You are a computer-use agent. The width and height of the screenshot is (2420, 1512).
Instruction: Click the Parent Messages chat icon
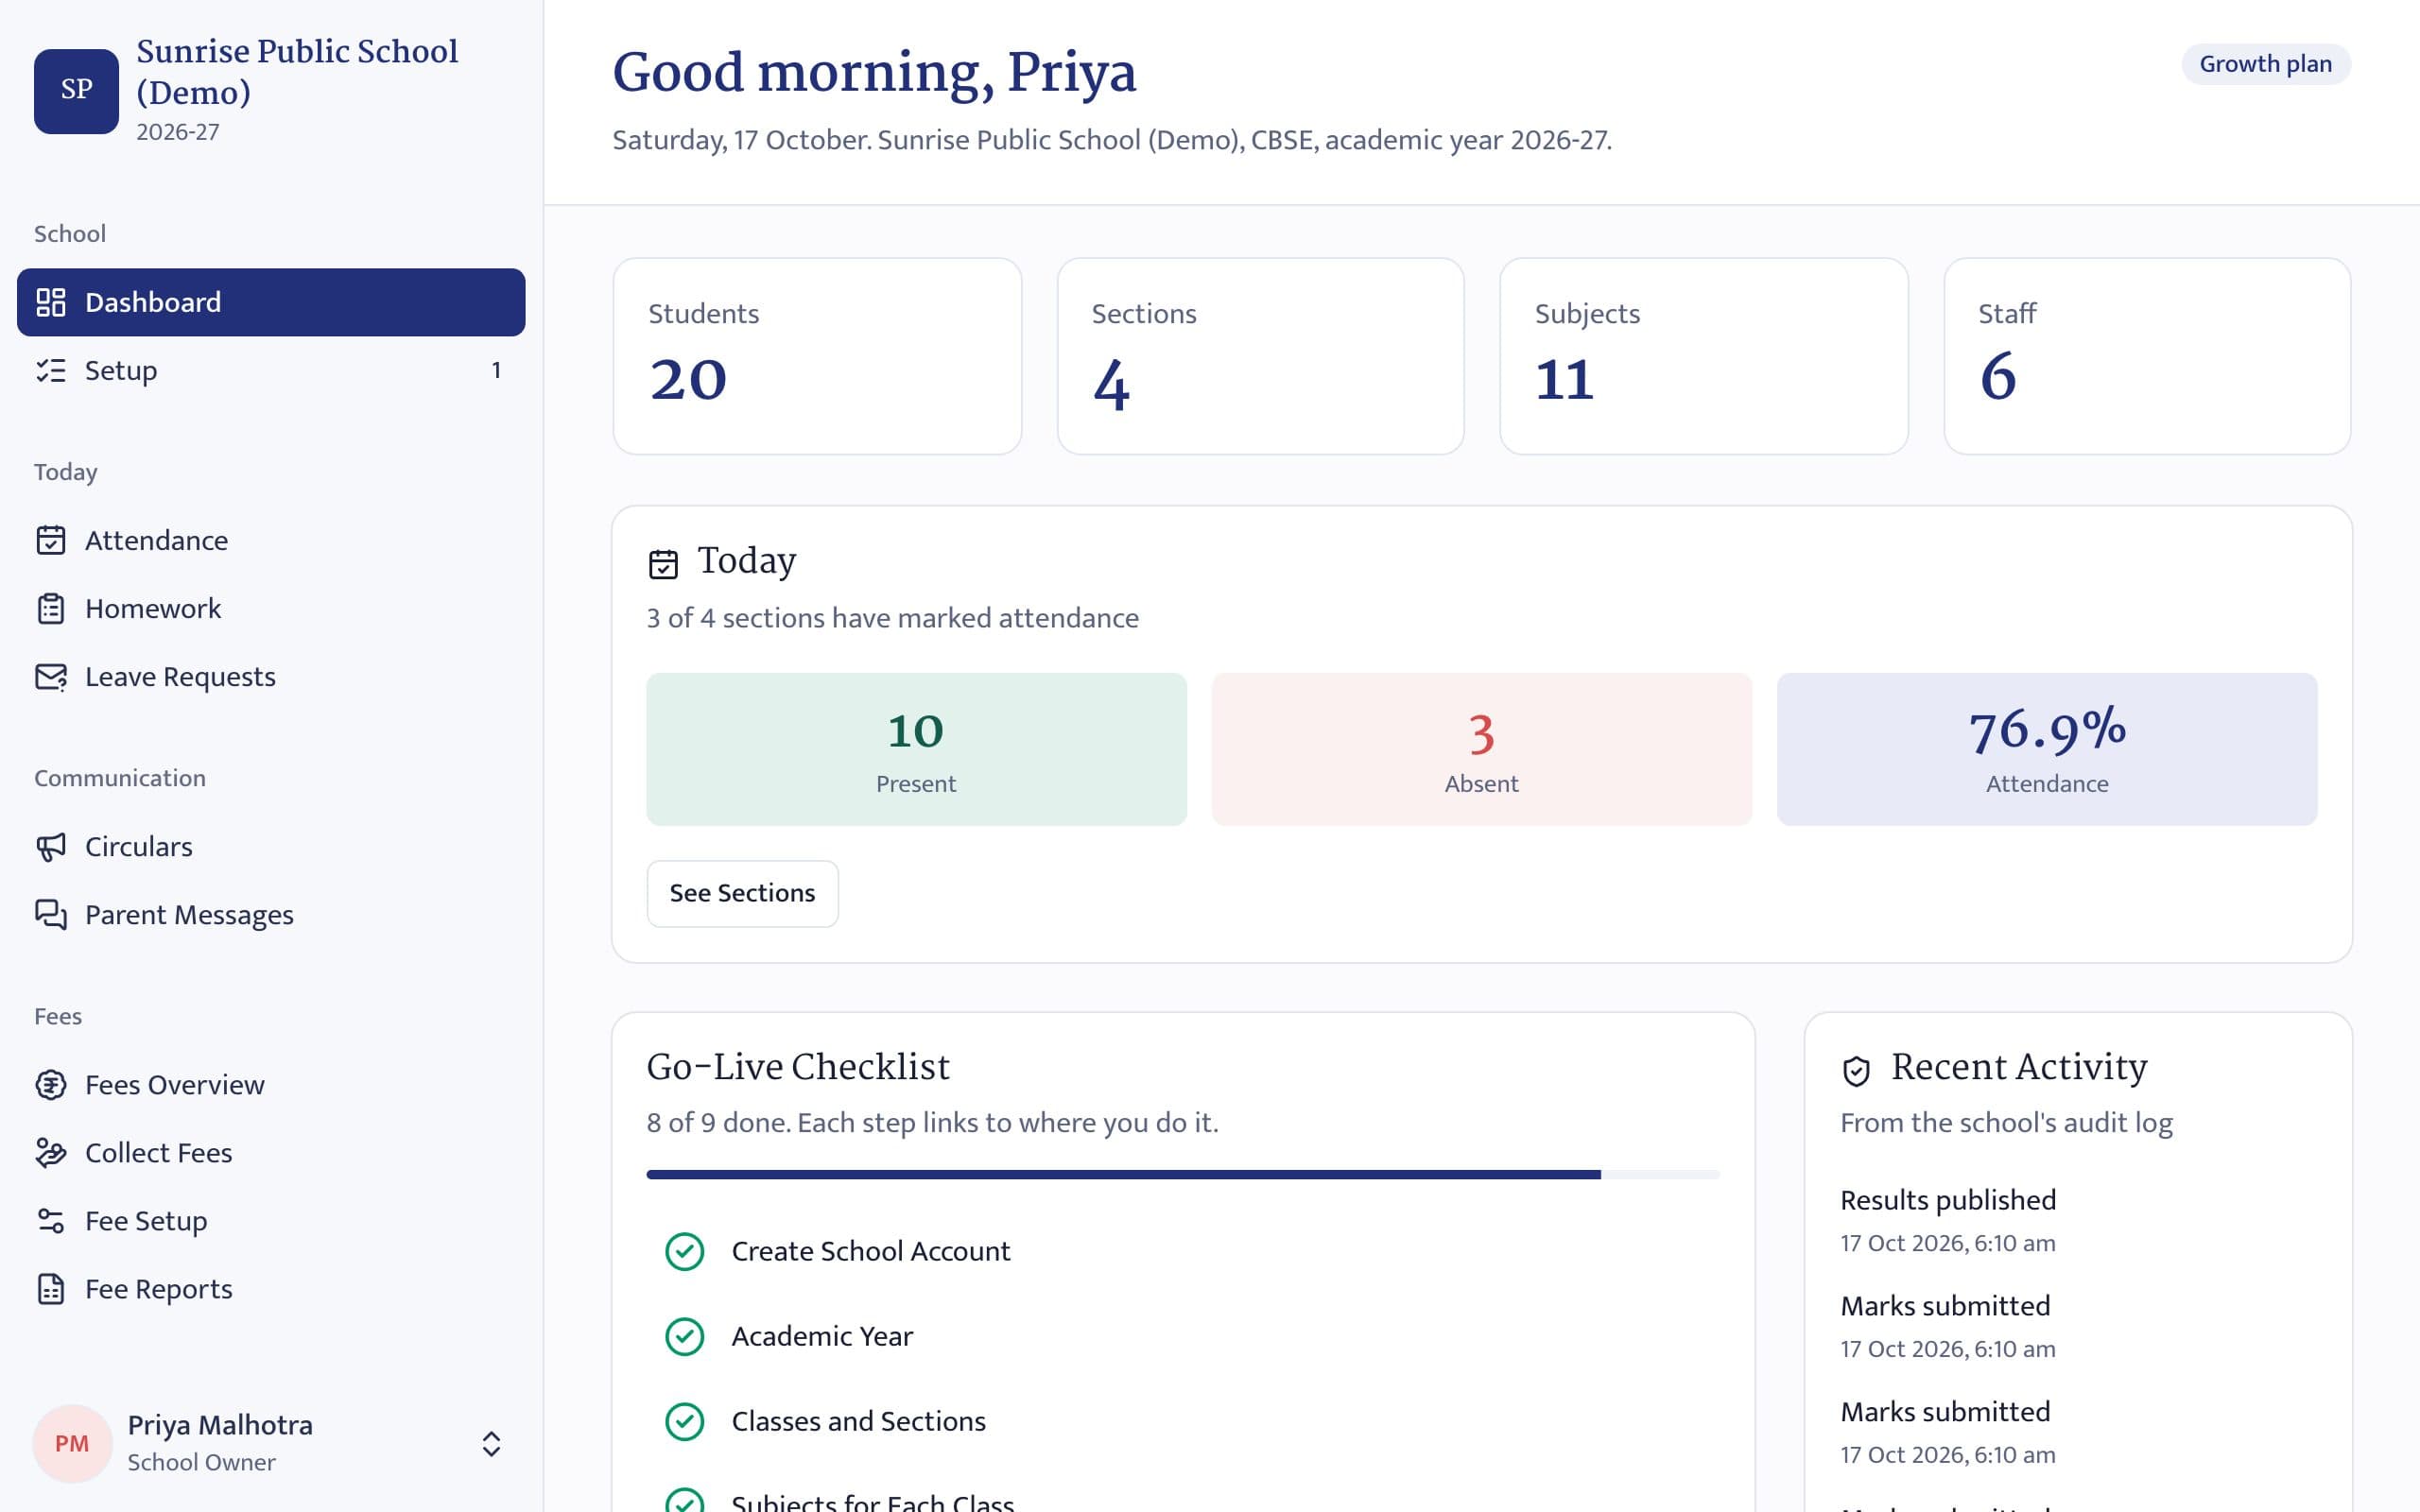[x=51, y=915]
